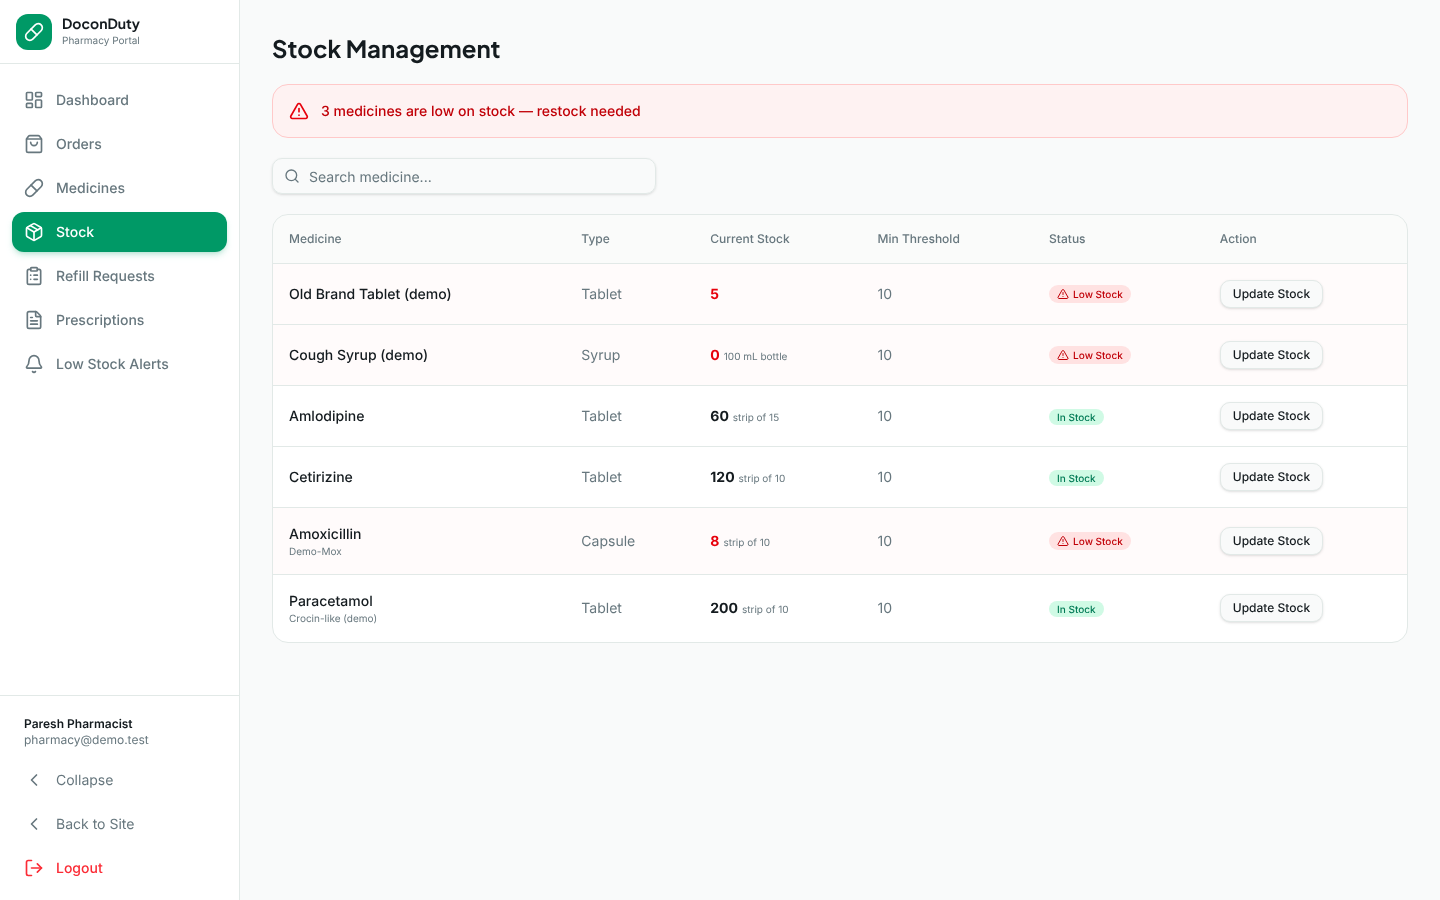The height and width of the screenshot is (900, 1440).
Task: Update Stock for Old Brand Tablet
Action: (x=1271, y=294)
